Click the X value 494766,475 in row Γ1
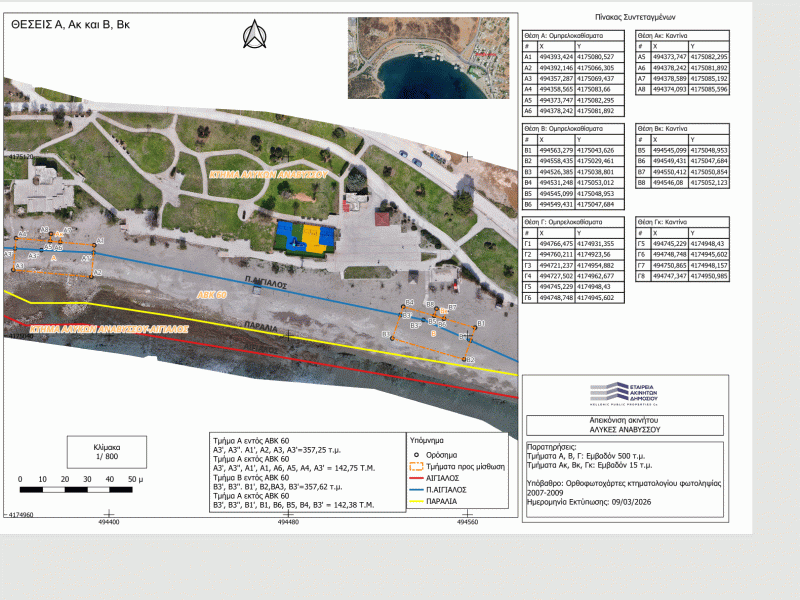800x600 pixels. (556, 244)
